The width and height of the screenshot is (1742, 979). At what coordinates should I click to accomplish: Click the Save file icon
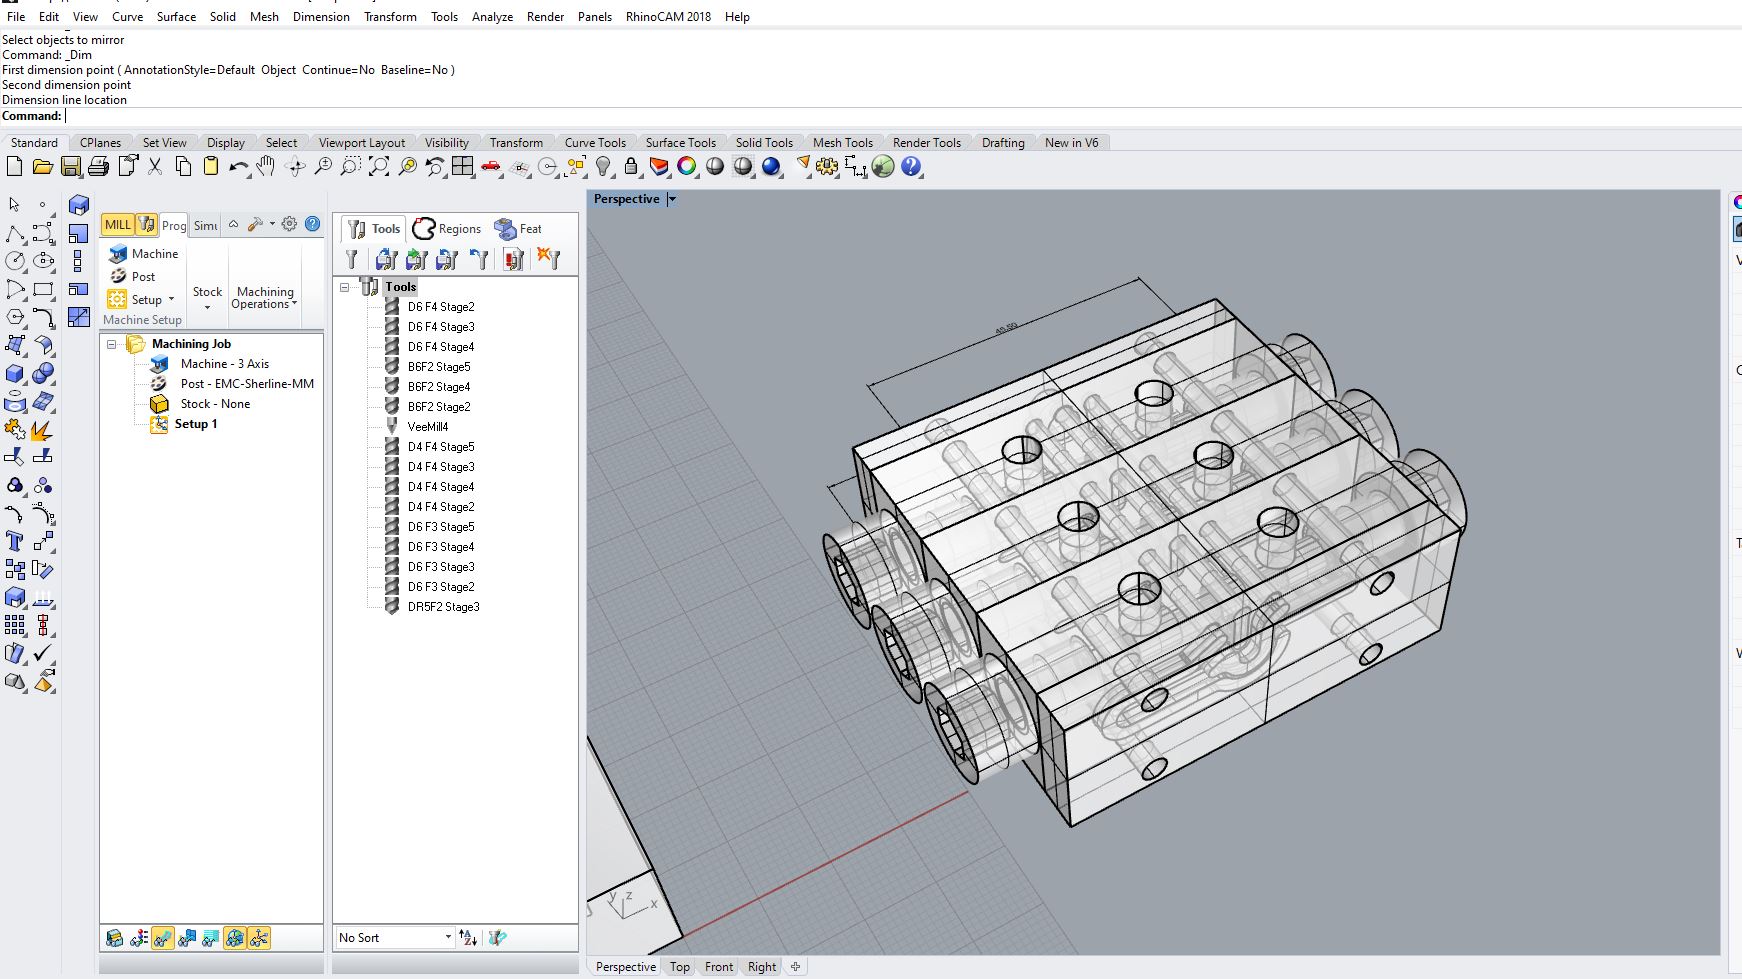click(70, 167)
